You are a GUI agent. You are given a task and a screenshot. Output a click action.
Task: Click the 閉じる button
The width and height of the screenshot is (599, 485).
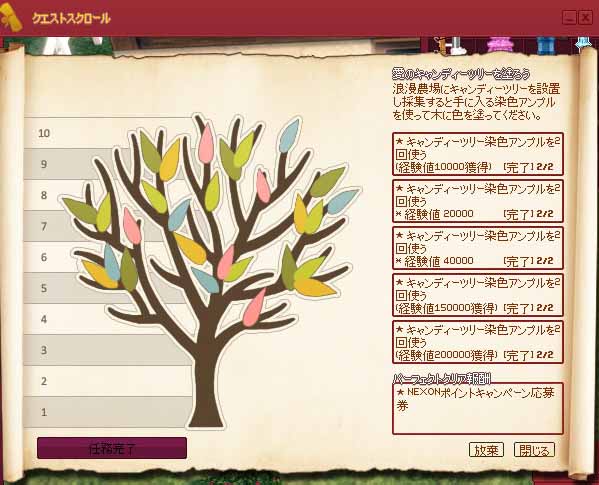534,450
